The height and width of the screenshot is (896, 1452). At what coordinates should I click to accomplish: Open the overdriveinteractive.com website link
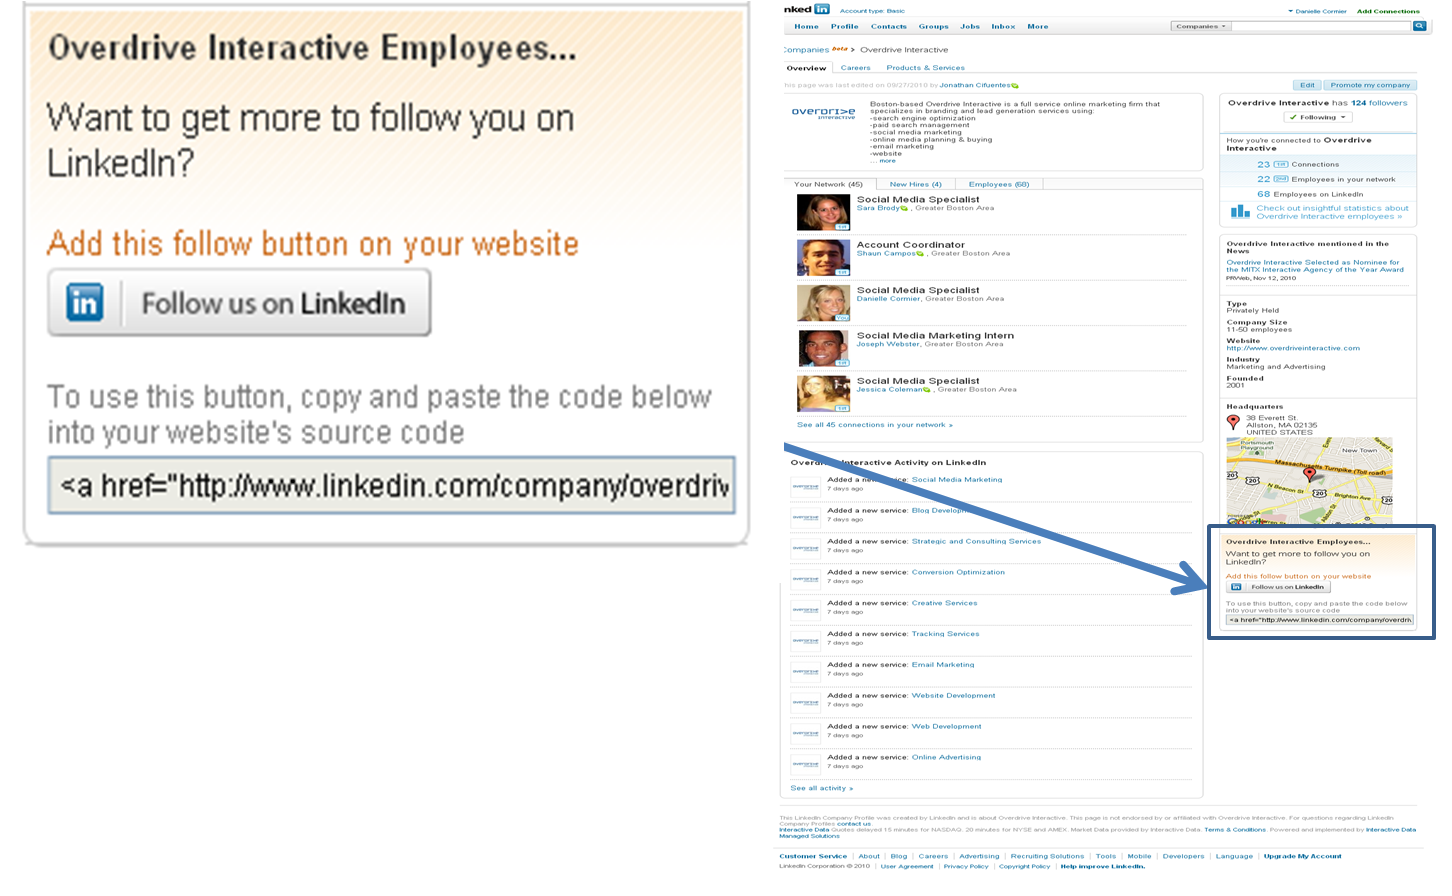[x=1293, y=348]
